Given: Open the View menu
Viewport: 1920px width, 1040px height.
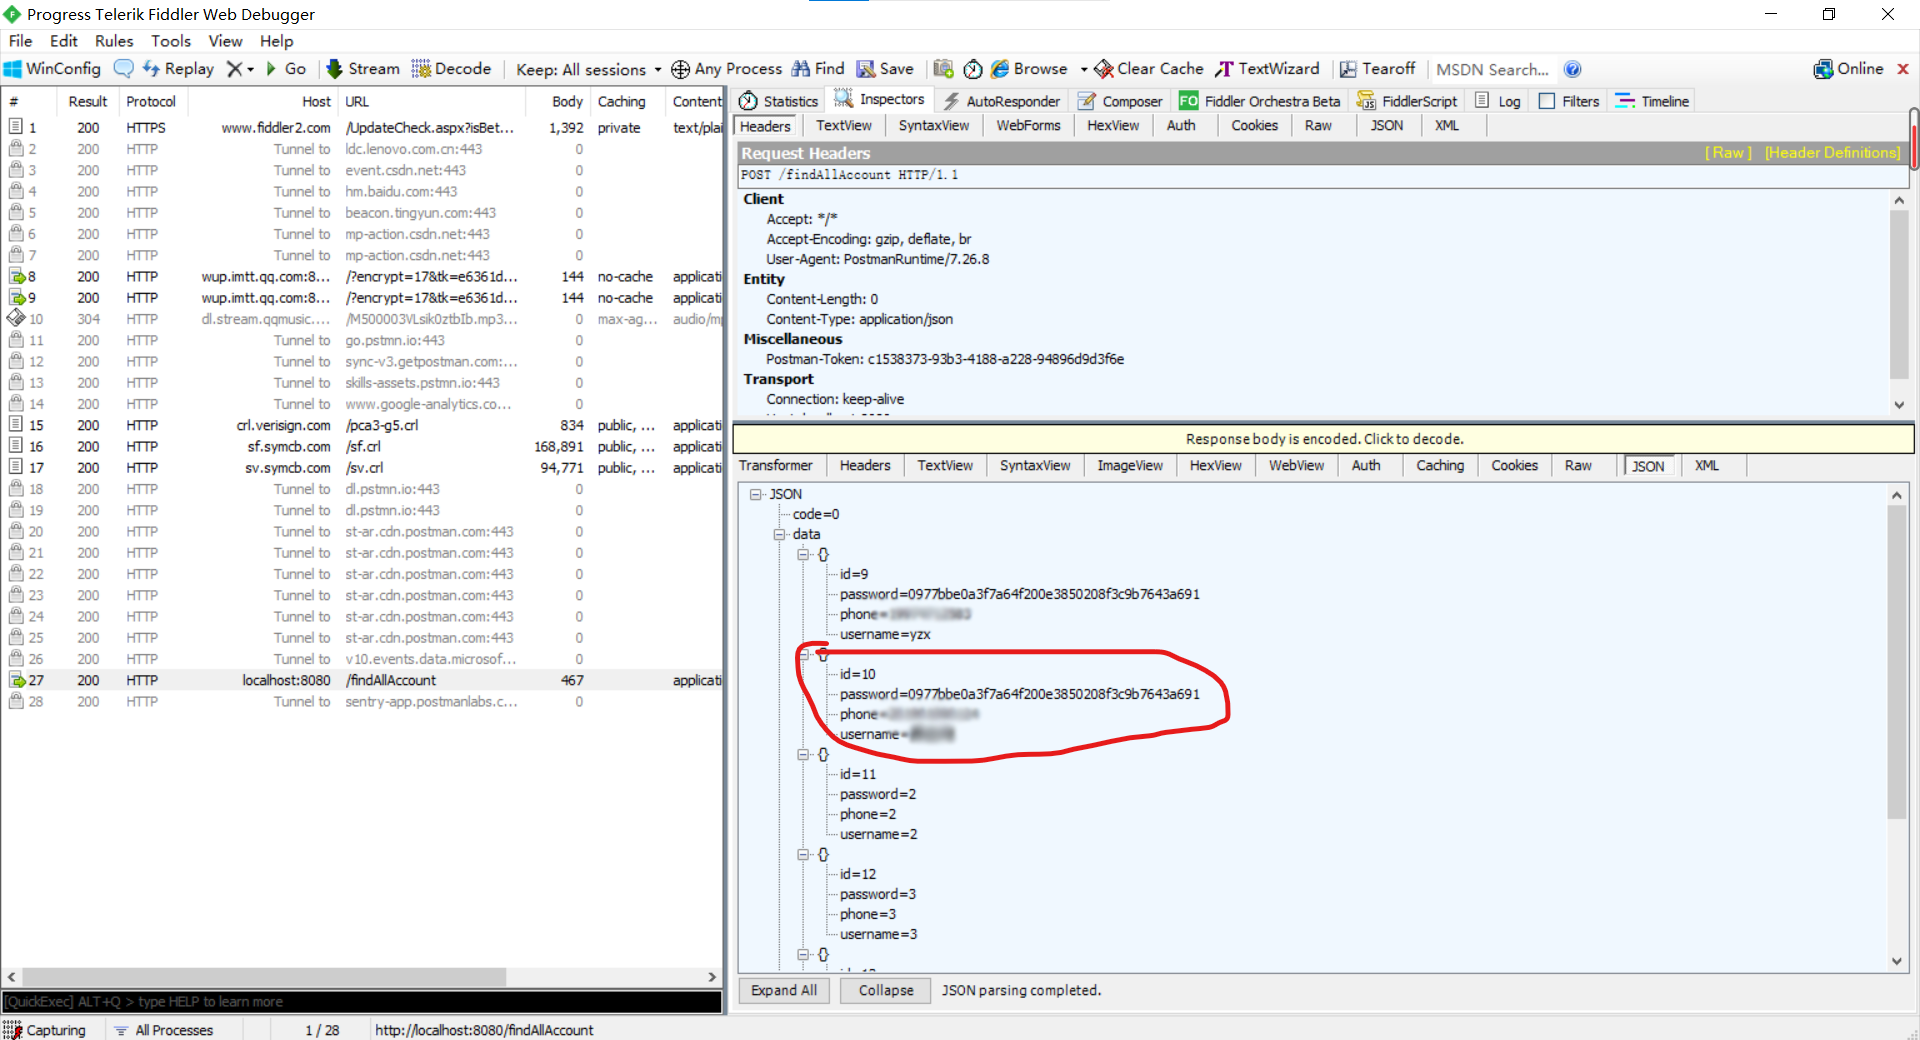Looking at the screenshot, I should point(225,41).
